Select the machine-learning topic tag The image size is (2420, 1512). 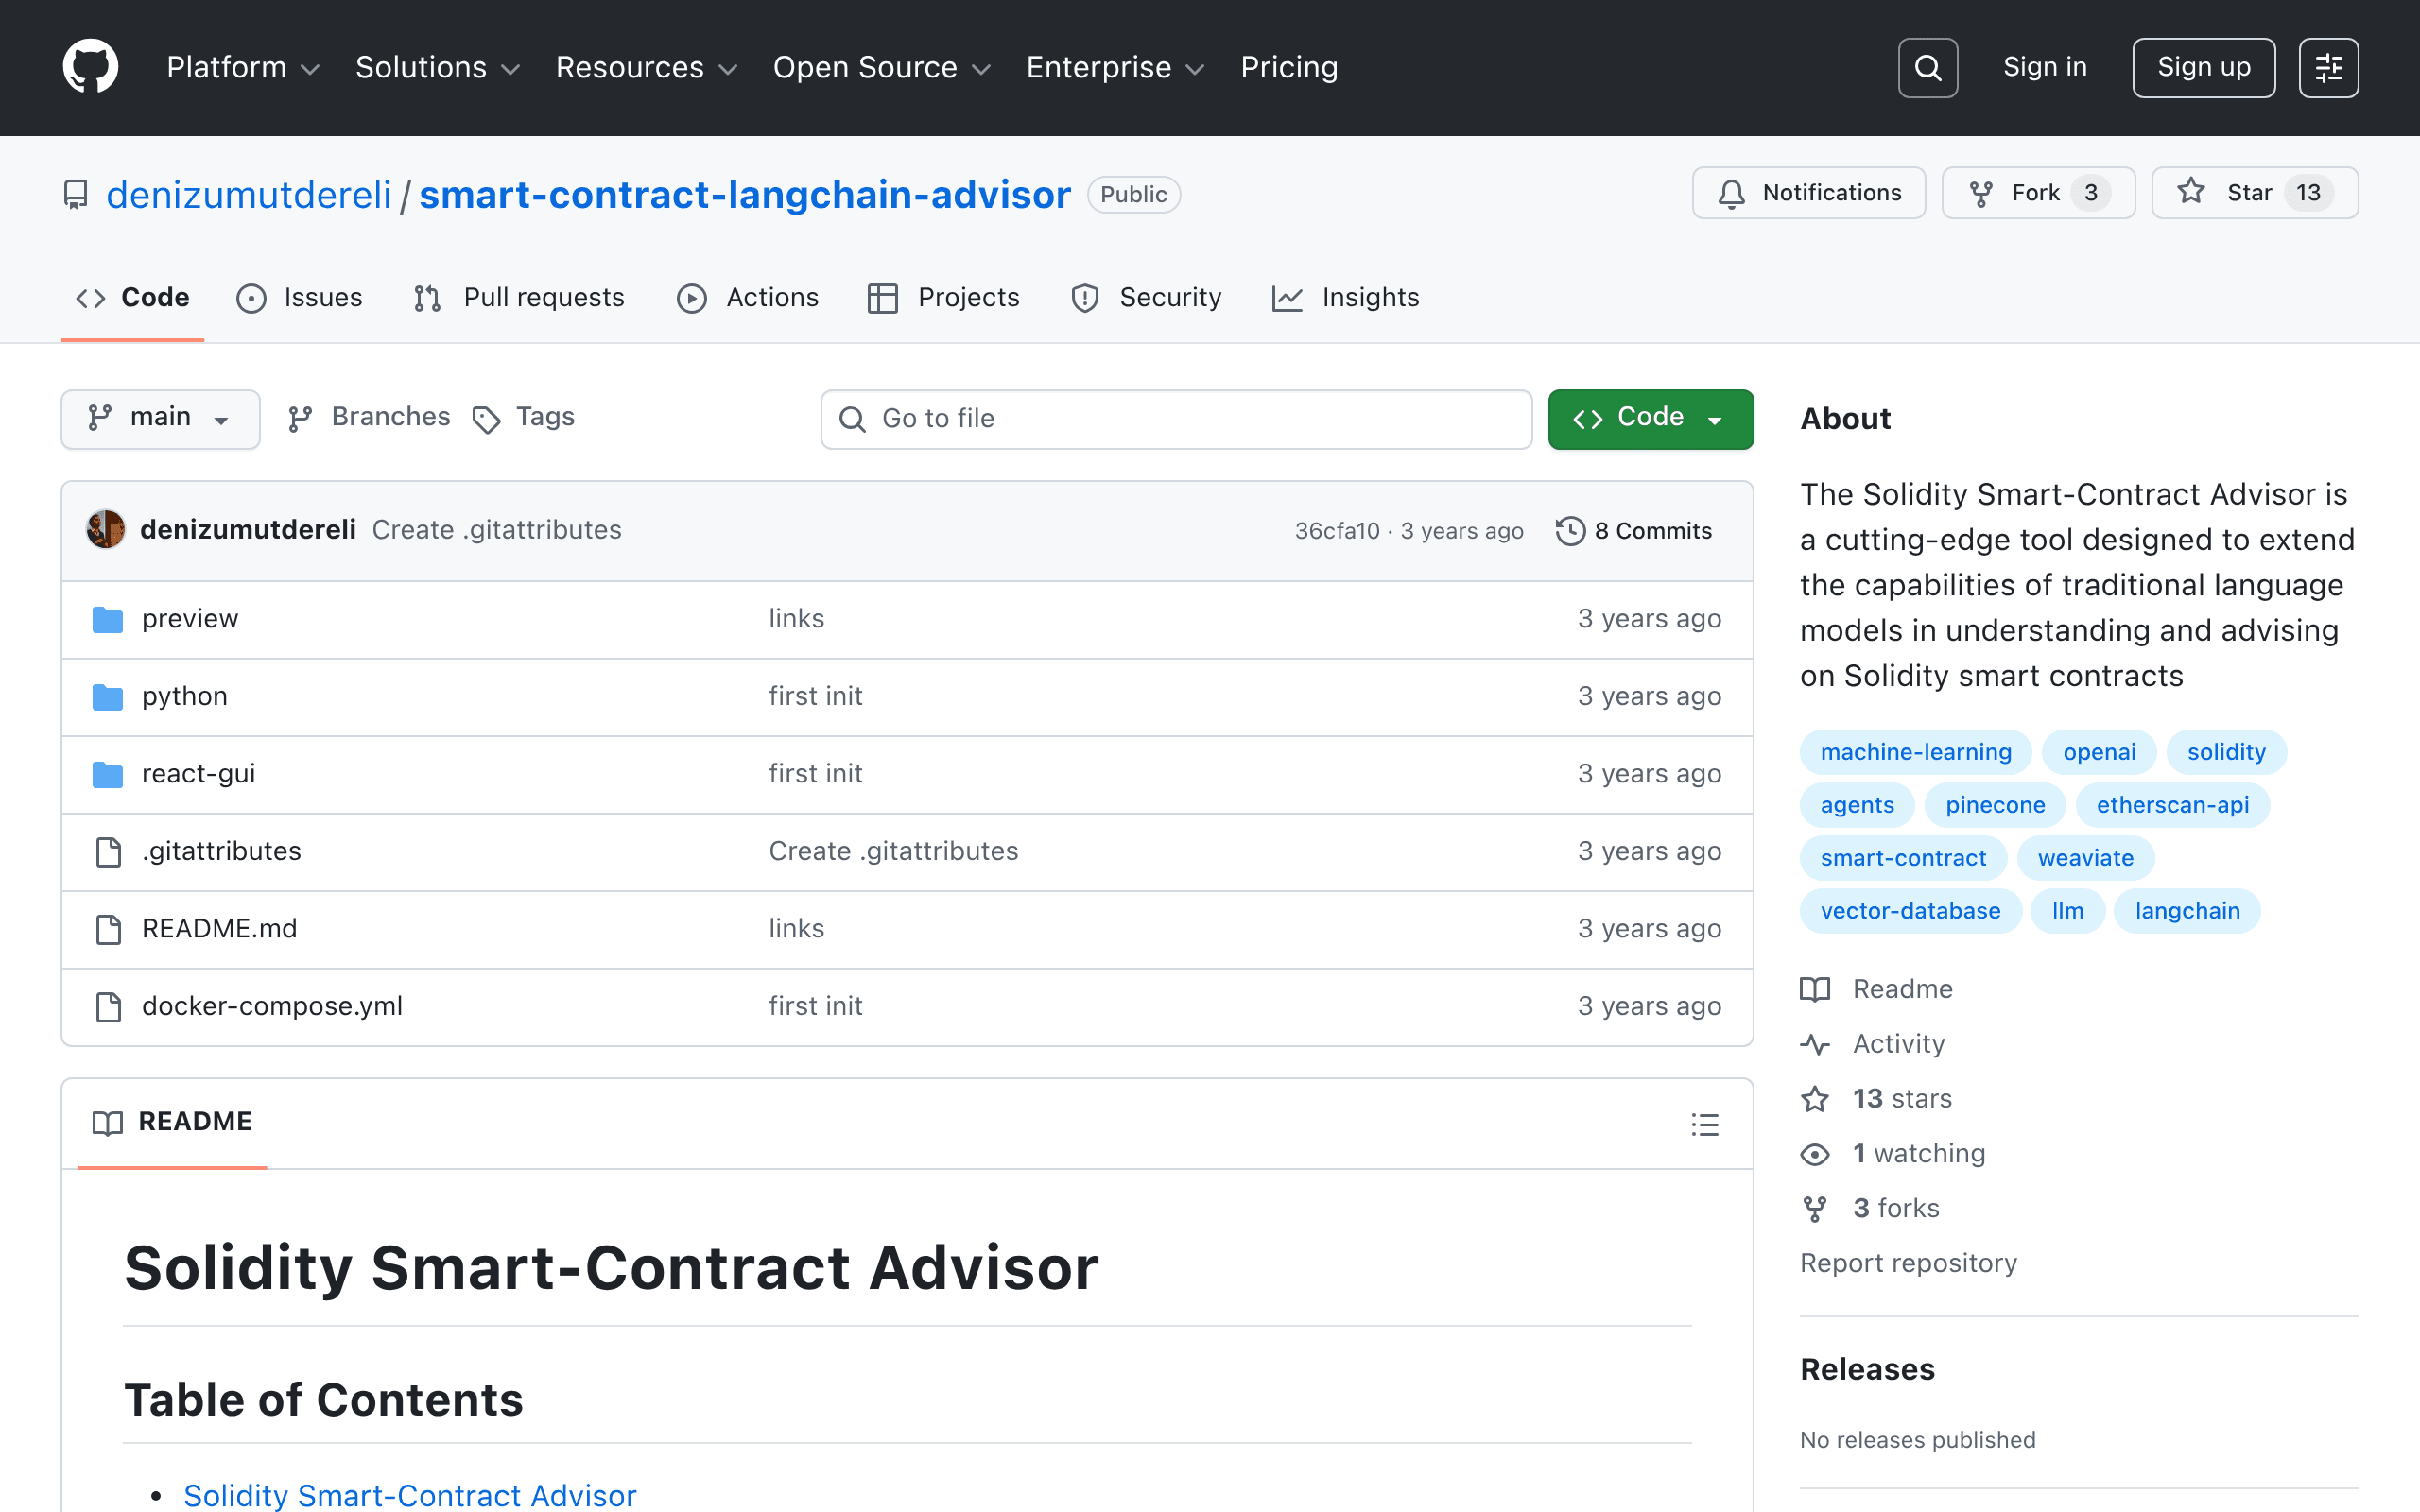pos(1915,752)
